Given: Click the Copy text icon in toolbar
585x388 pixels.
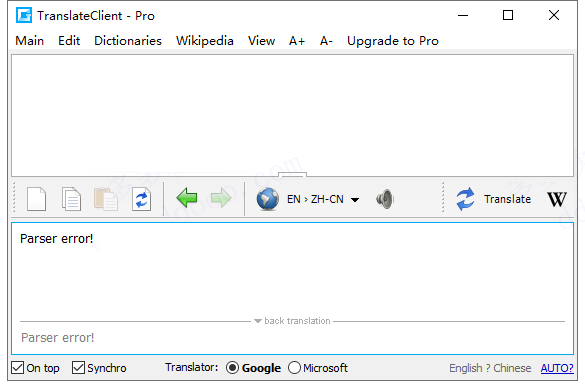Looking at the screenshot, I should [71, 199].
